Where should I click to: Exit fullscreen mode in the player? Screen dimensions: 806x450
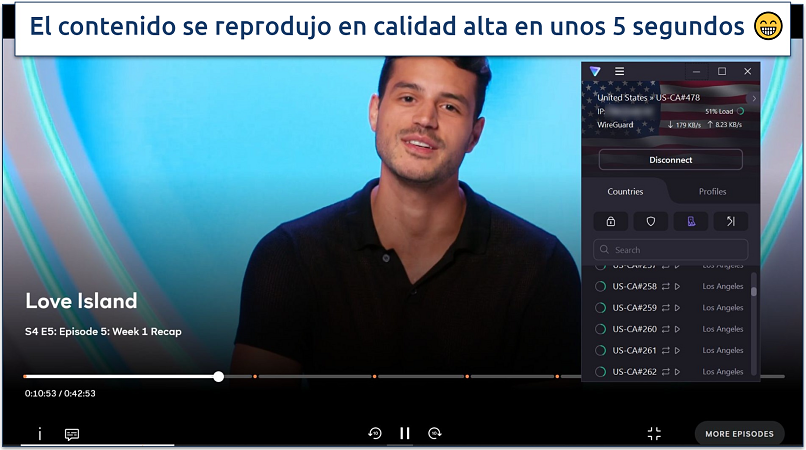(654, 433)
